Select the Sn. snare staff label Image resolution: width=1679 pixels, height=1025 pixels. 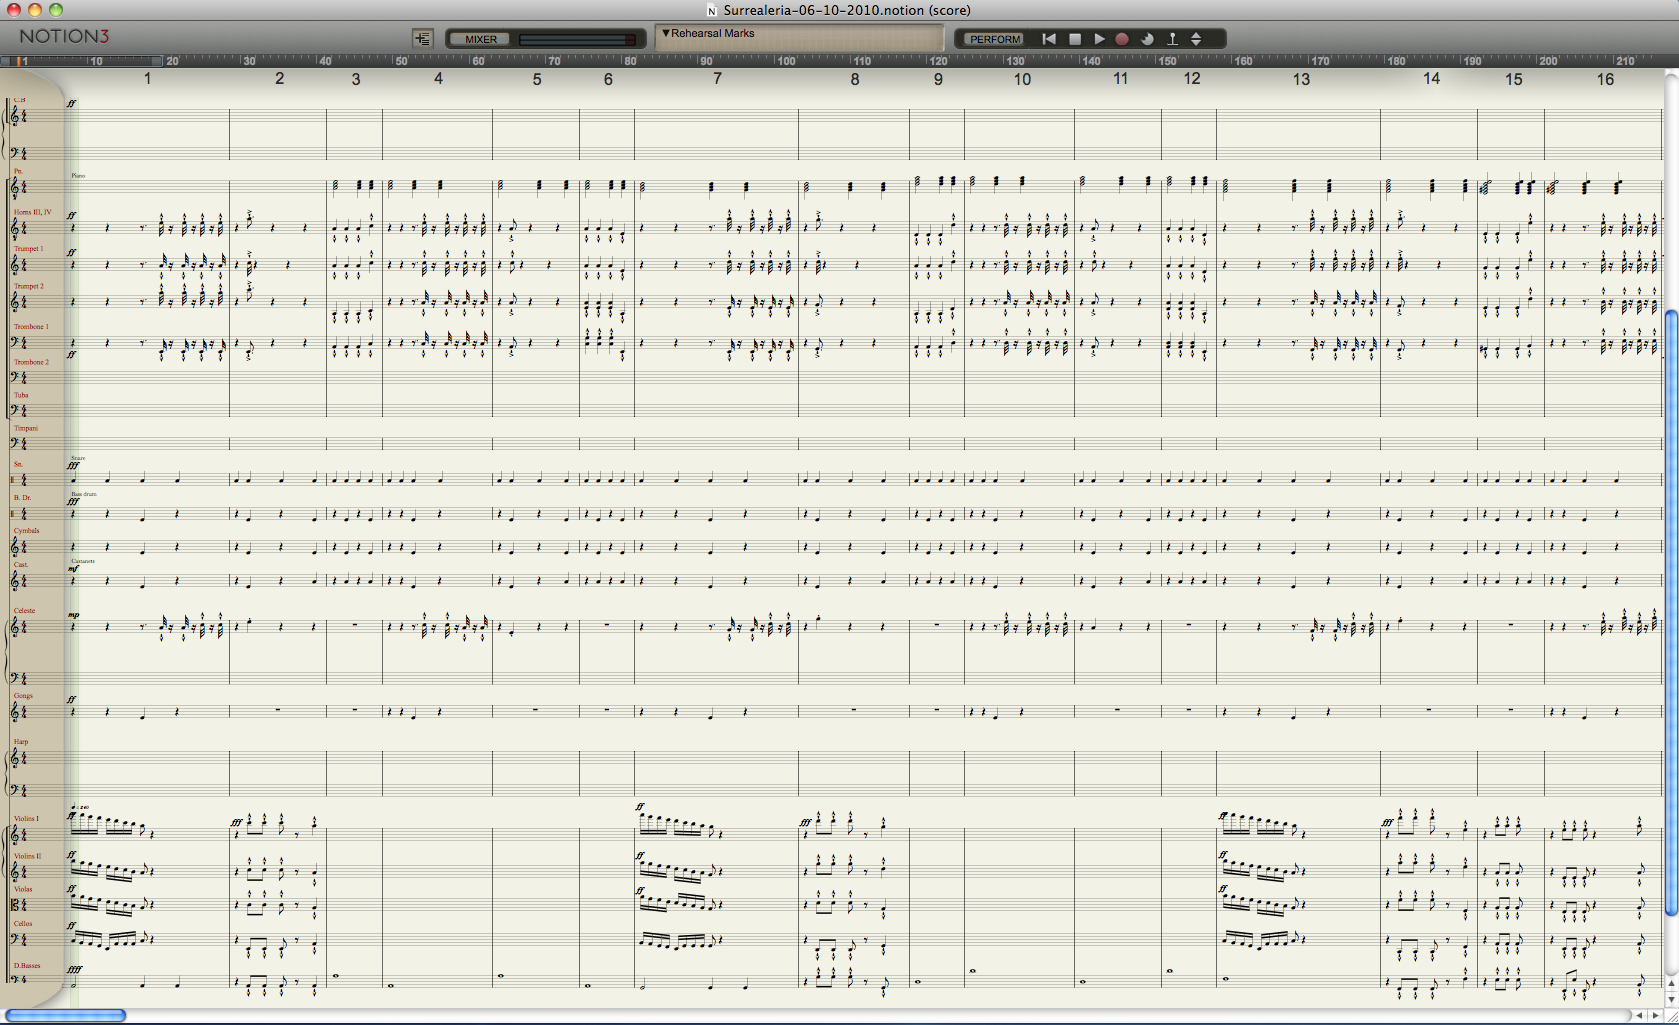tap(18, 464)
